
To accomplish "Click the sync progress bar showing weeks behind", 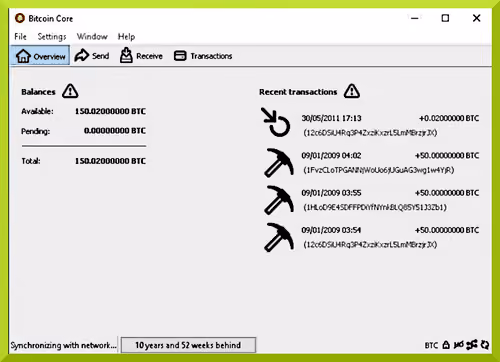I will [188, 345].
